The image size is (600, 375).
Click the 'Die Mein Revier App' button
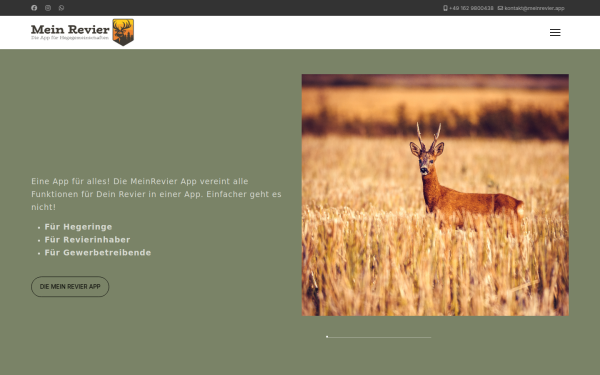[x=70, y=287]
